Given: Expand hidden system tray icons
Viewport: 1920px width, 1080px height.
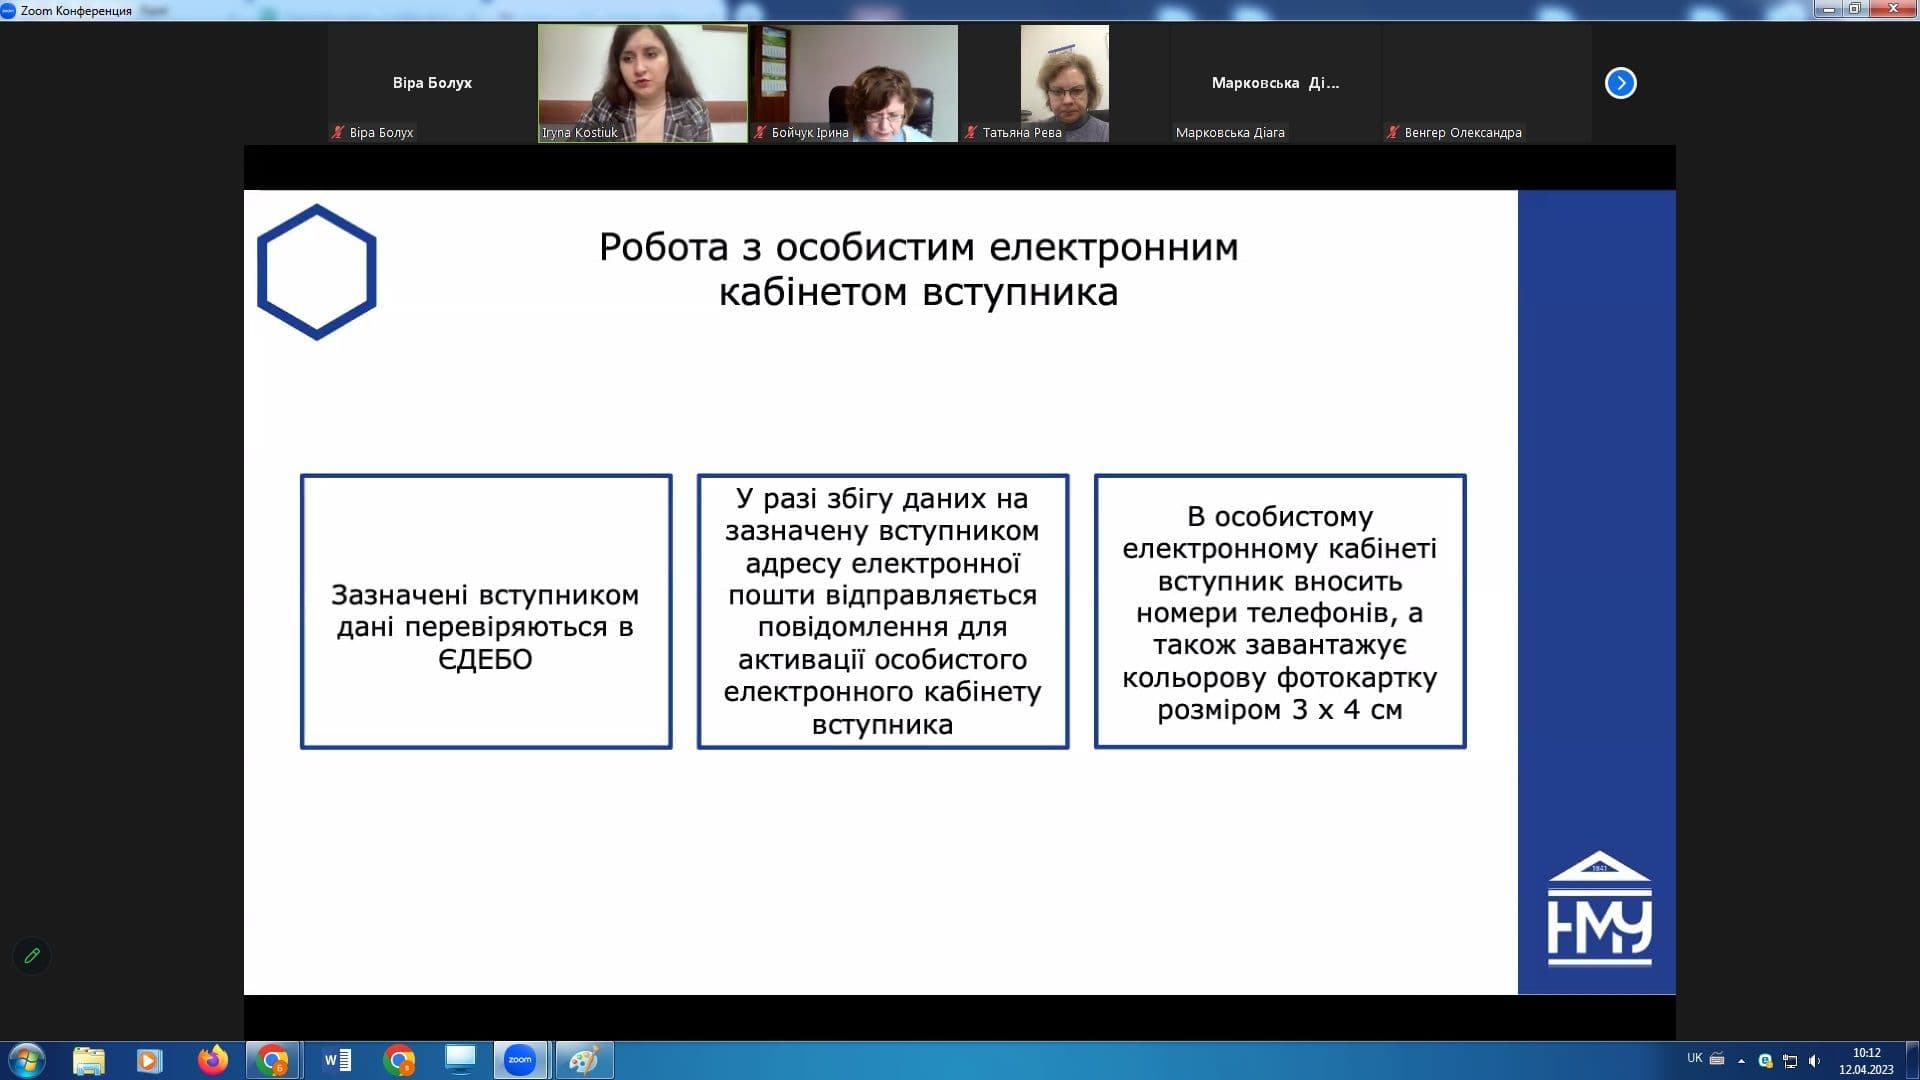Looking at the screenshot, I should [x=1741, y=1061].
